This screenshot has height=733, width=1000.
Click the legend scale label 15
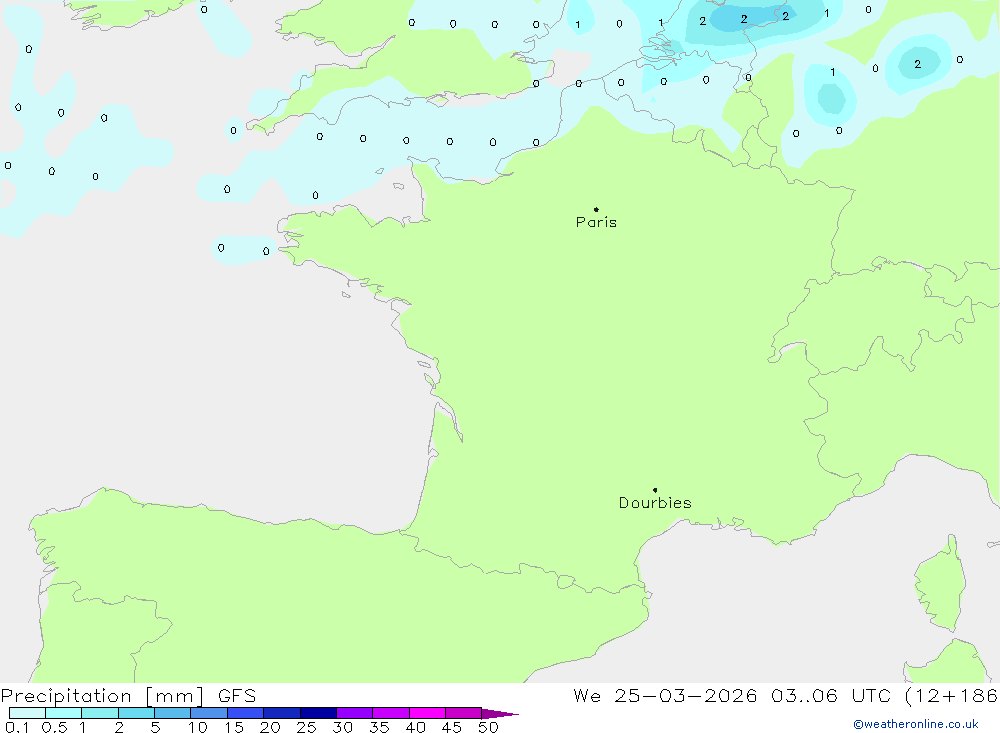point(233,727)
